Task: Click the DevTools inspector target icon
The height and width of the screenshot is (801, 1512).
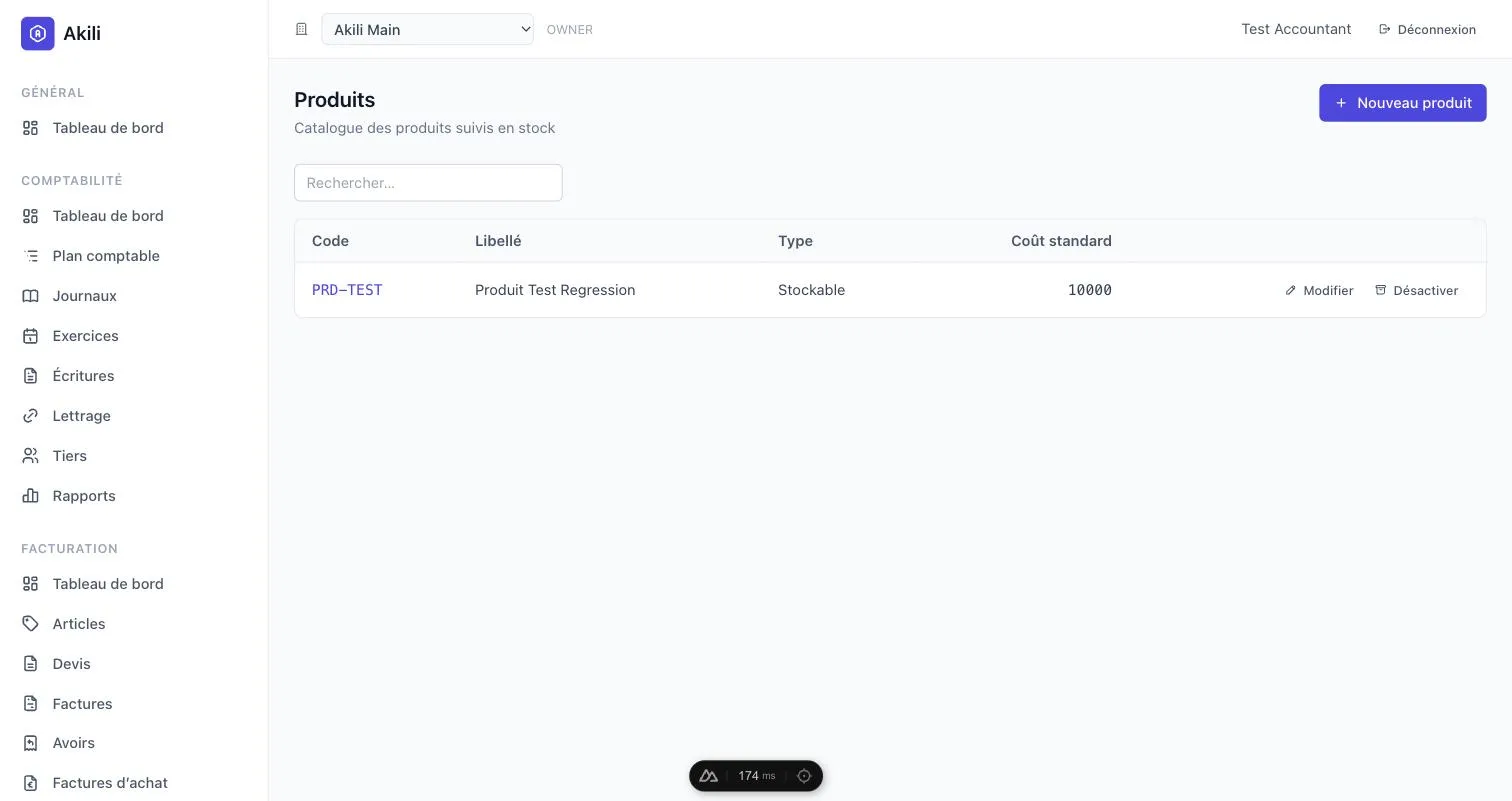Action: [x=804, y=776]
